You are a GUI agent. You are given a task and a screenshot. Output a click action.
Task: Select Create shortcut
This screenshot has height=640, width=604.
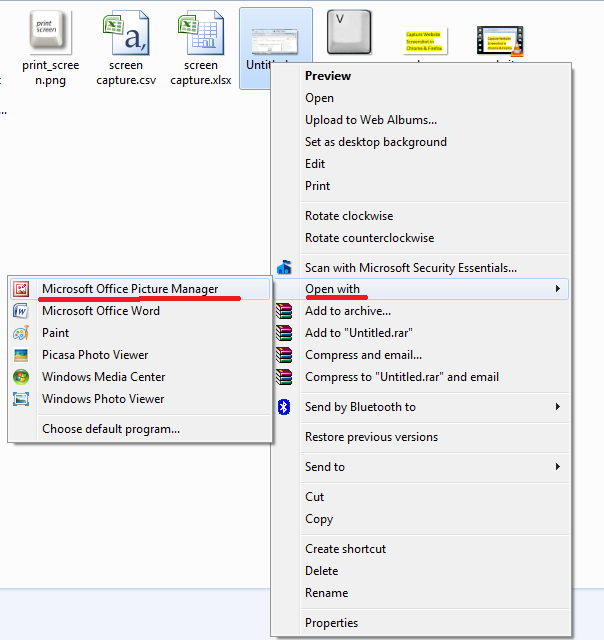point(422,549)
